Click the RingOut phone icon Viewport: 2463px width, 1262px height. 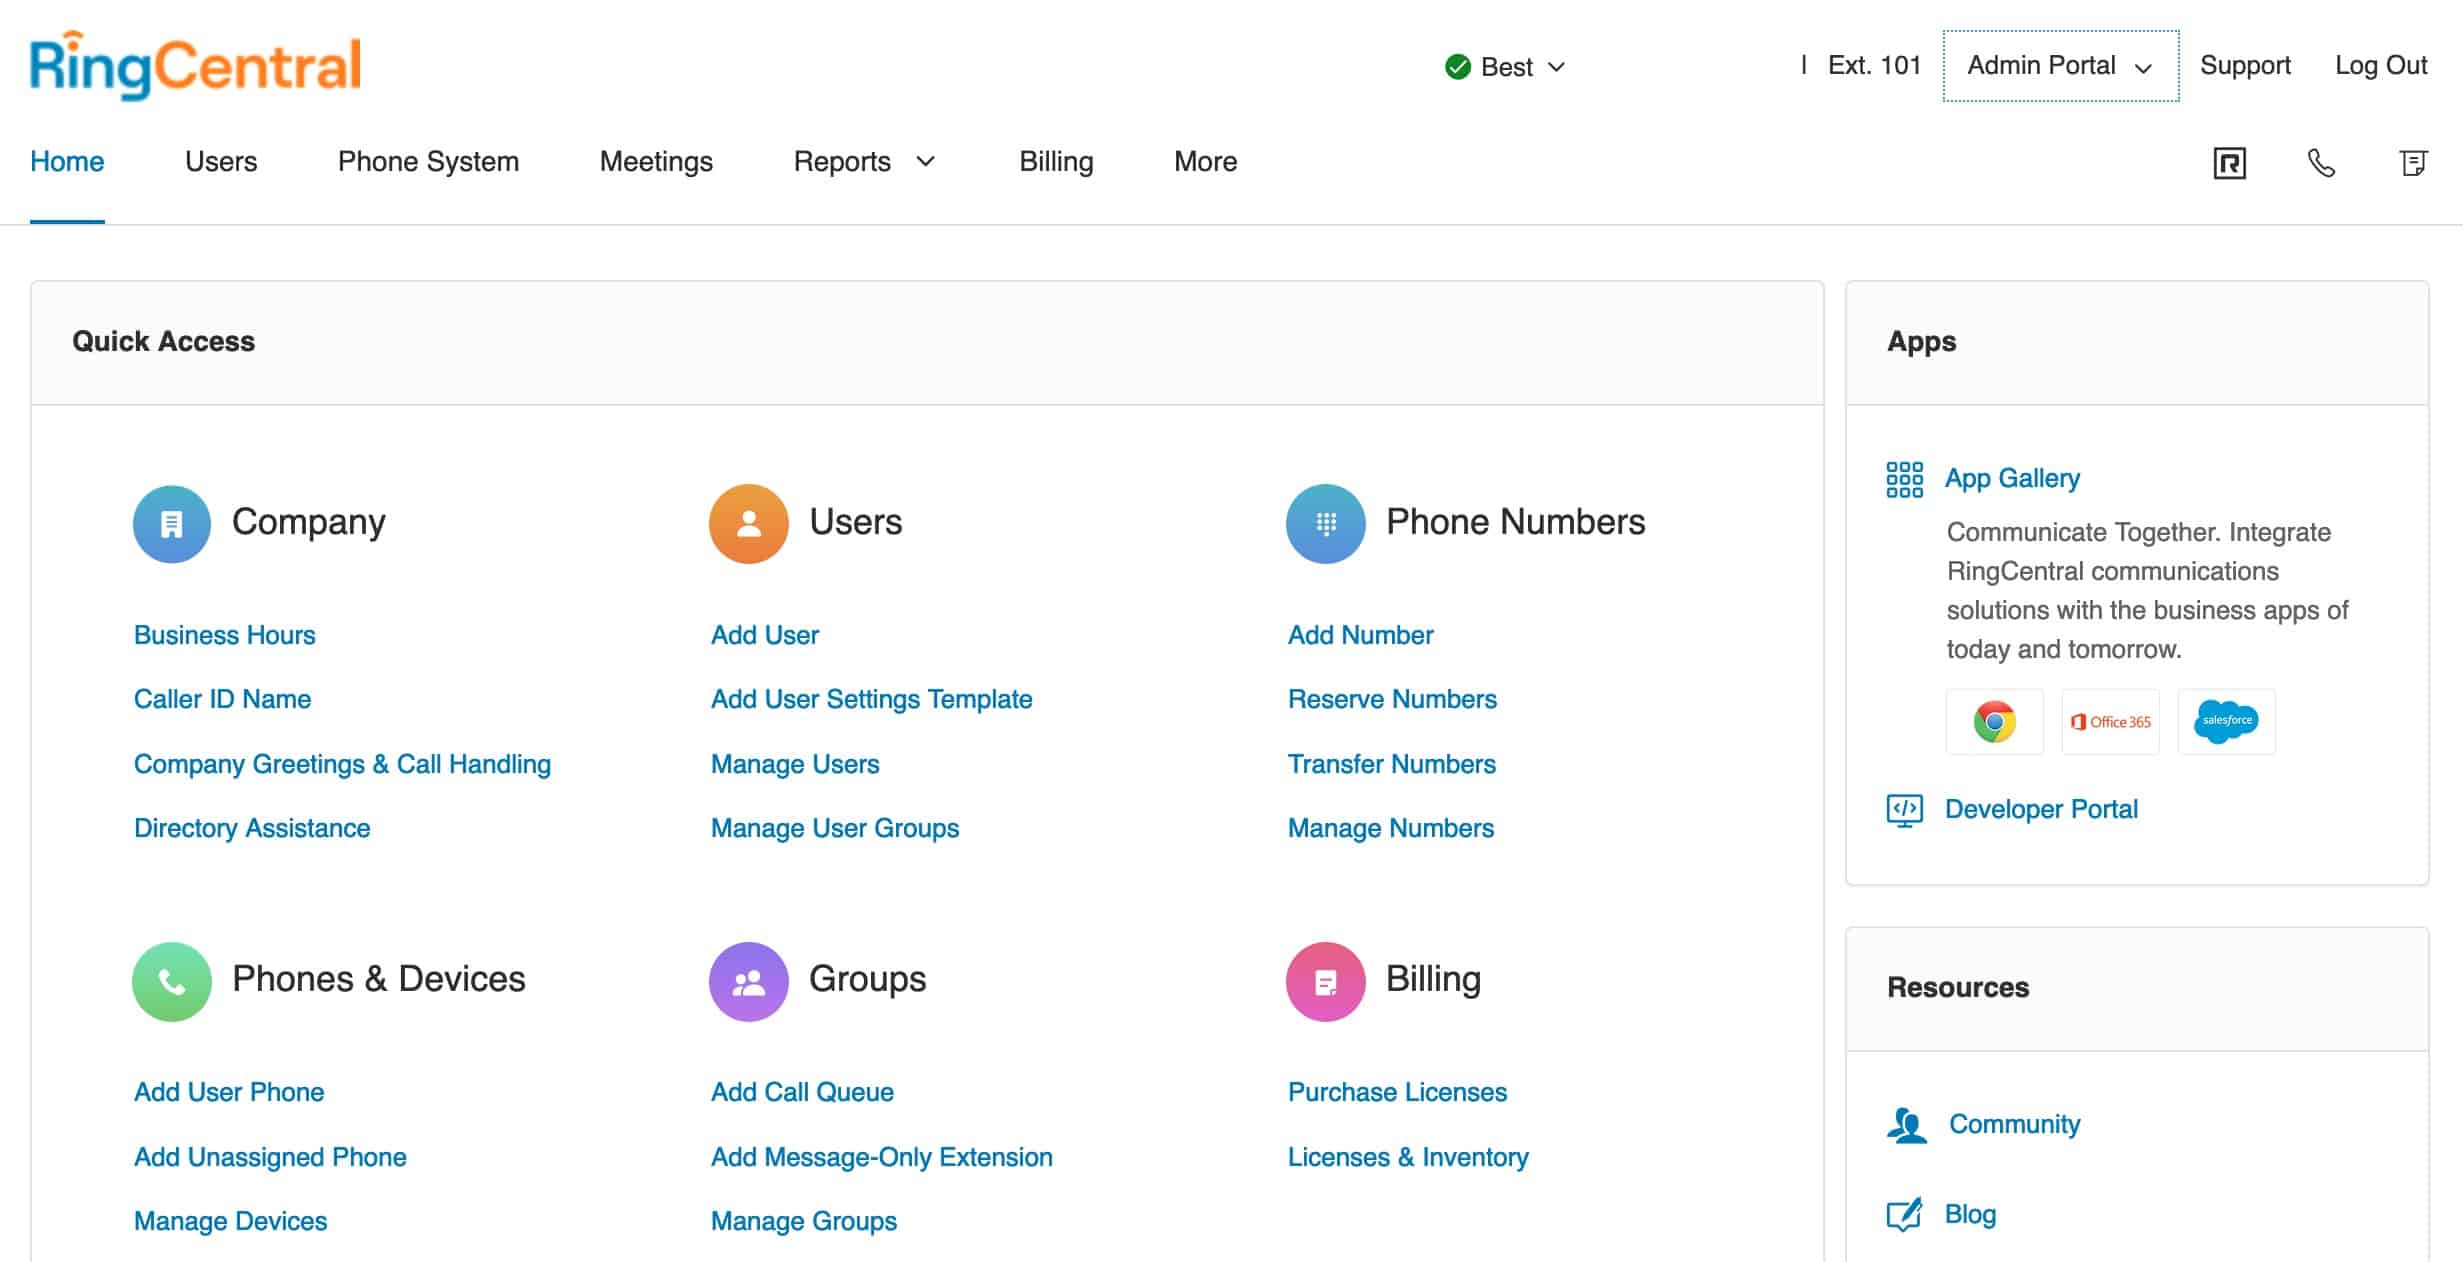coord(2321,161)
